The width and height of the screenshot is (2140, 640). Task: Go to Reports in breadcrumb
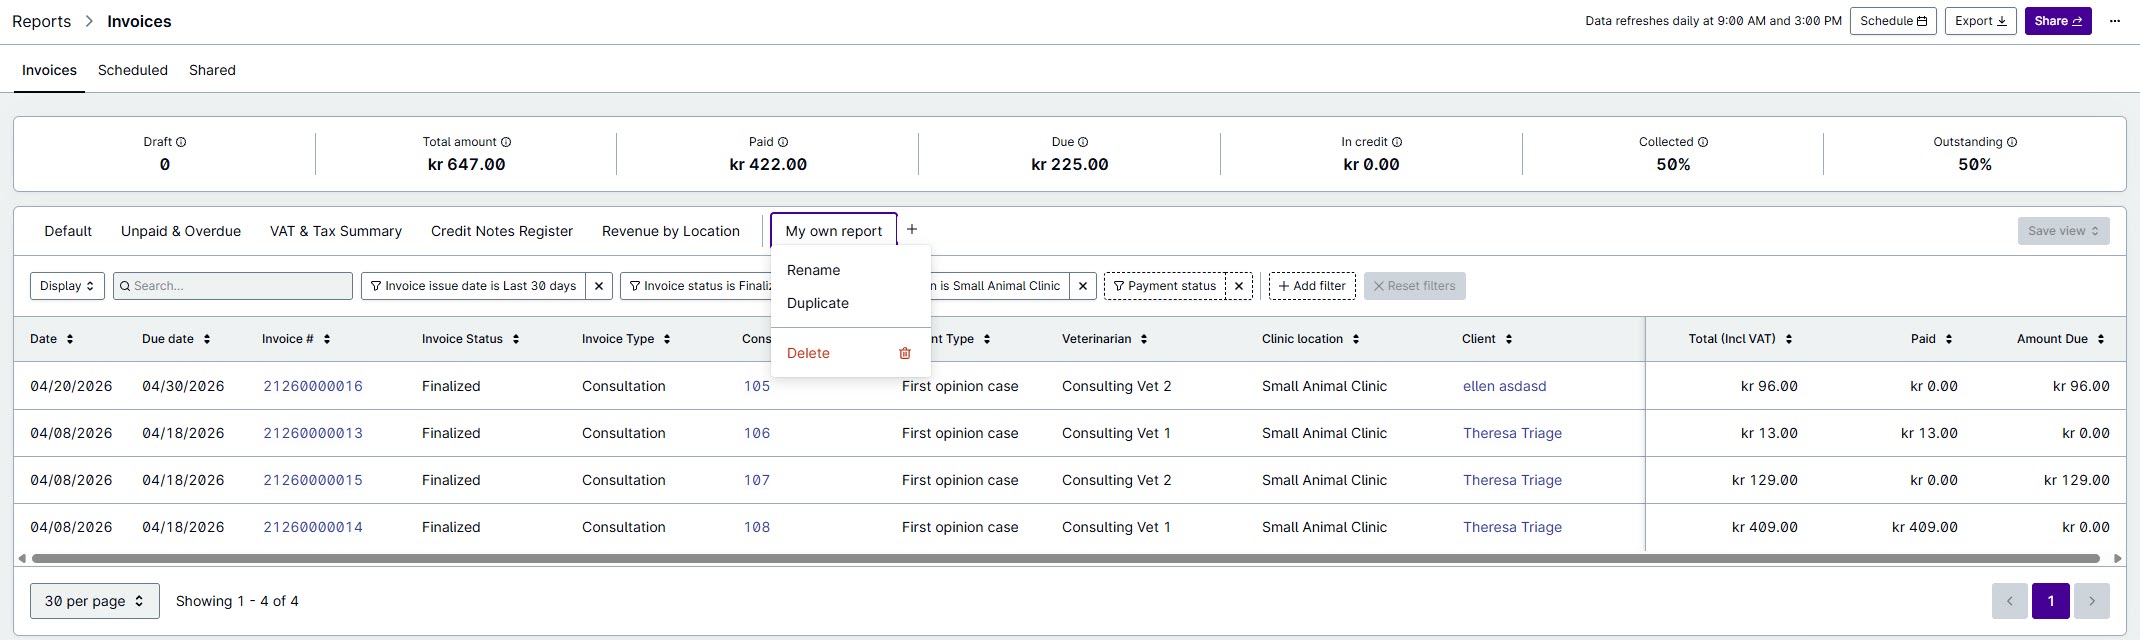[x=42, y=21]
